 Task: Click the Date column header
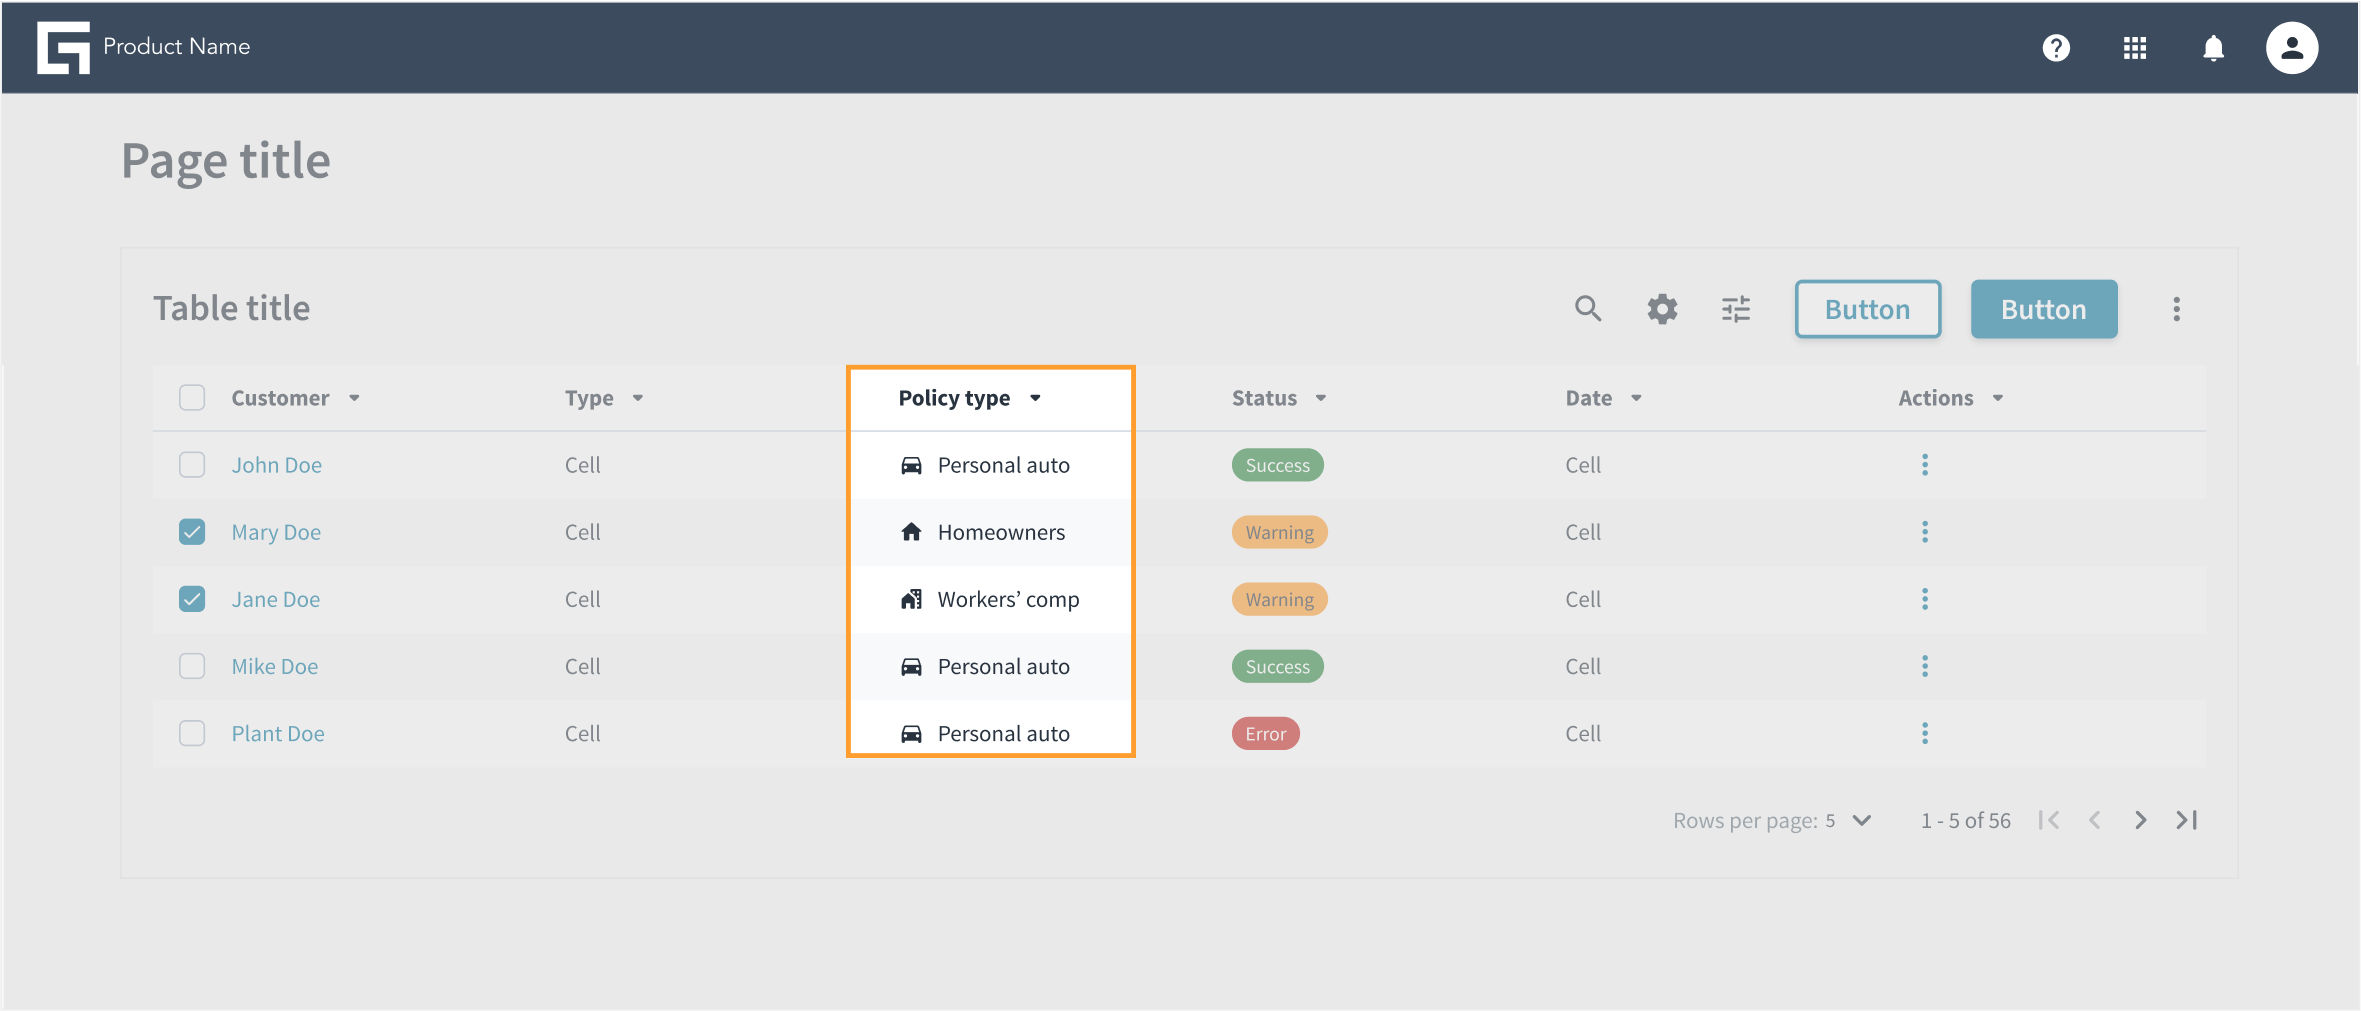pos(1588,398)
